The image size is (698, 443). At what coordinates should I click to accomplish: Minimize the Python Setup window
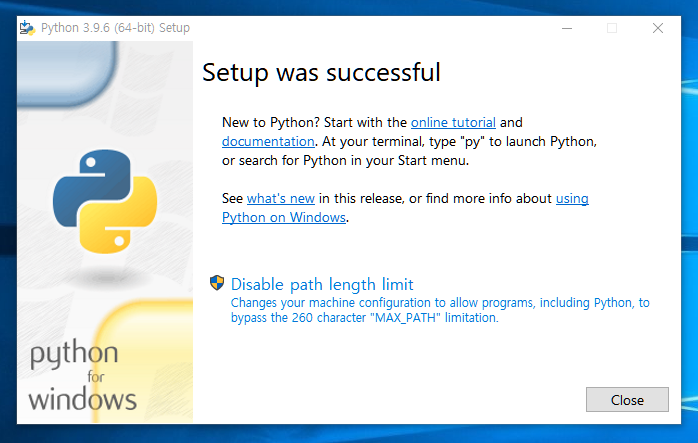567,28
